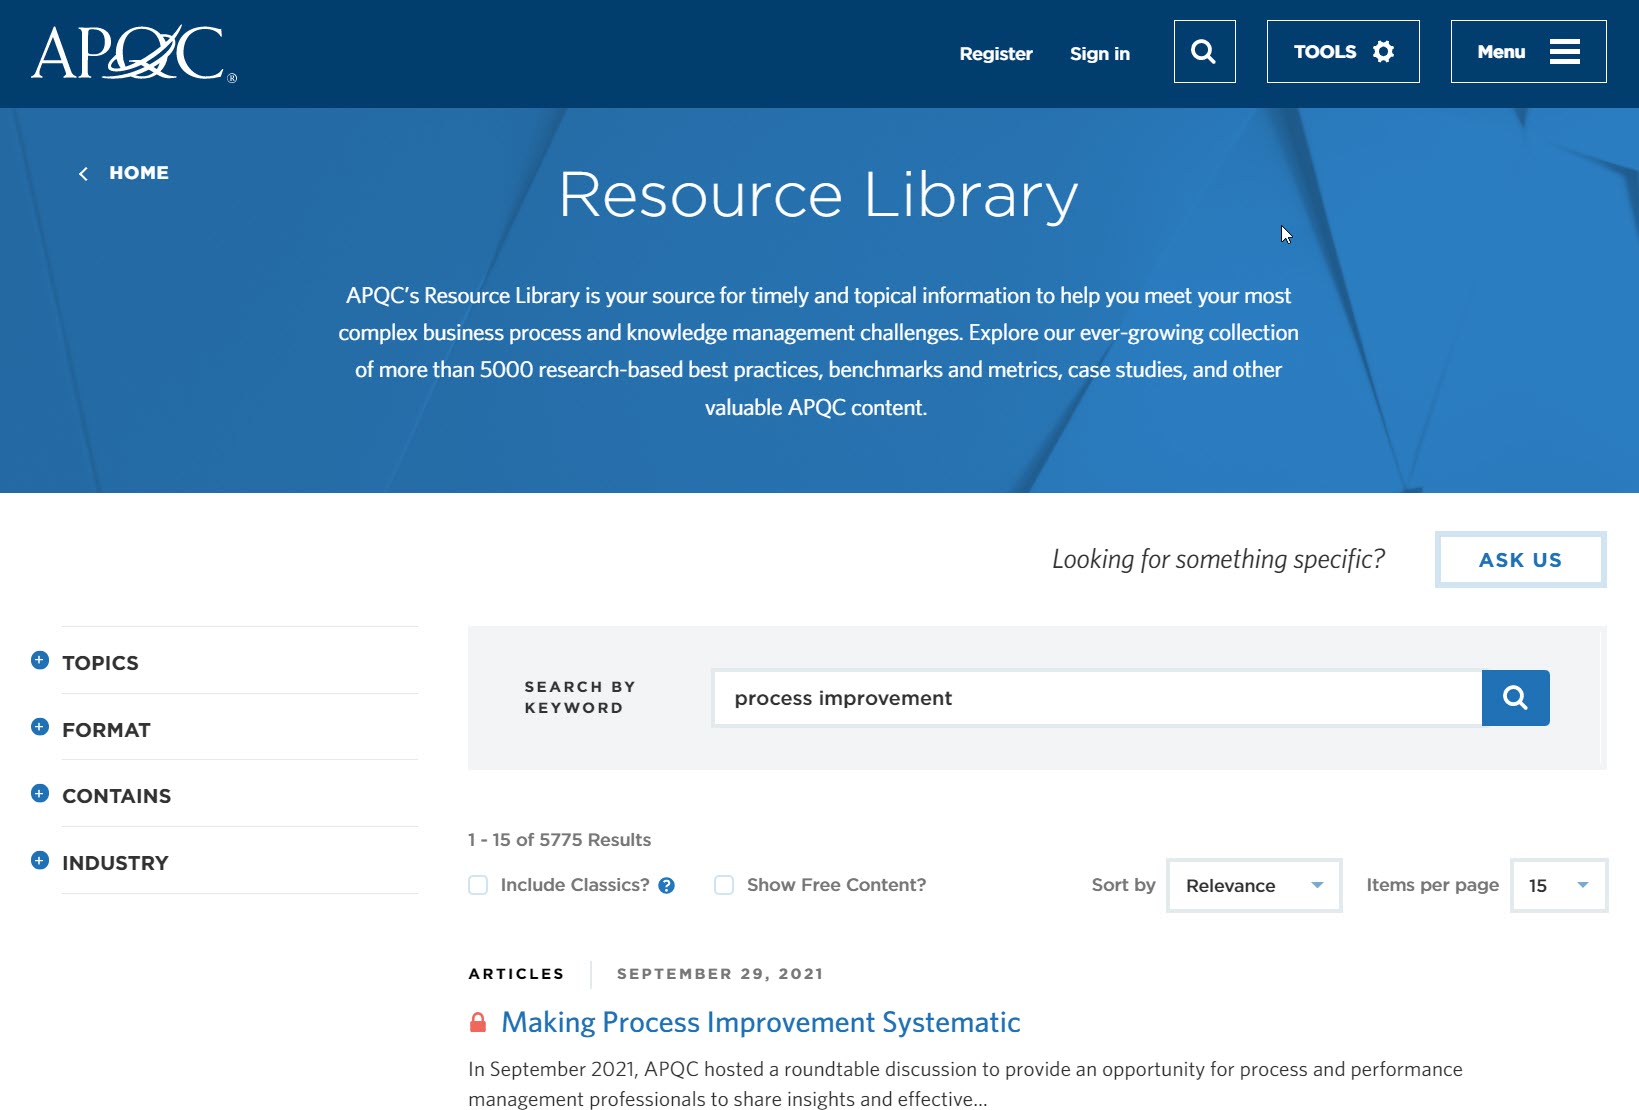Focus the keyword search field
1639x1110 pixels.
(x=1097, y=698)
